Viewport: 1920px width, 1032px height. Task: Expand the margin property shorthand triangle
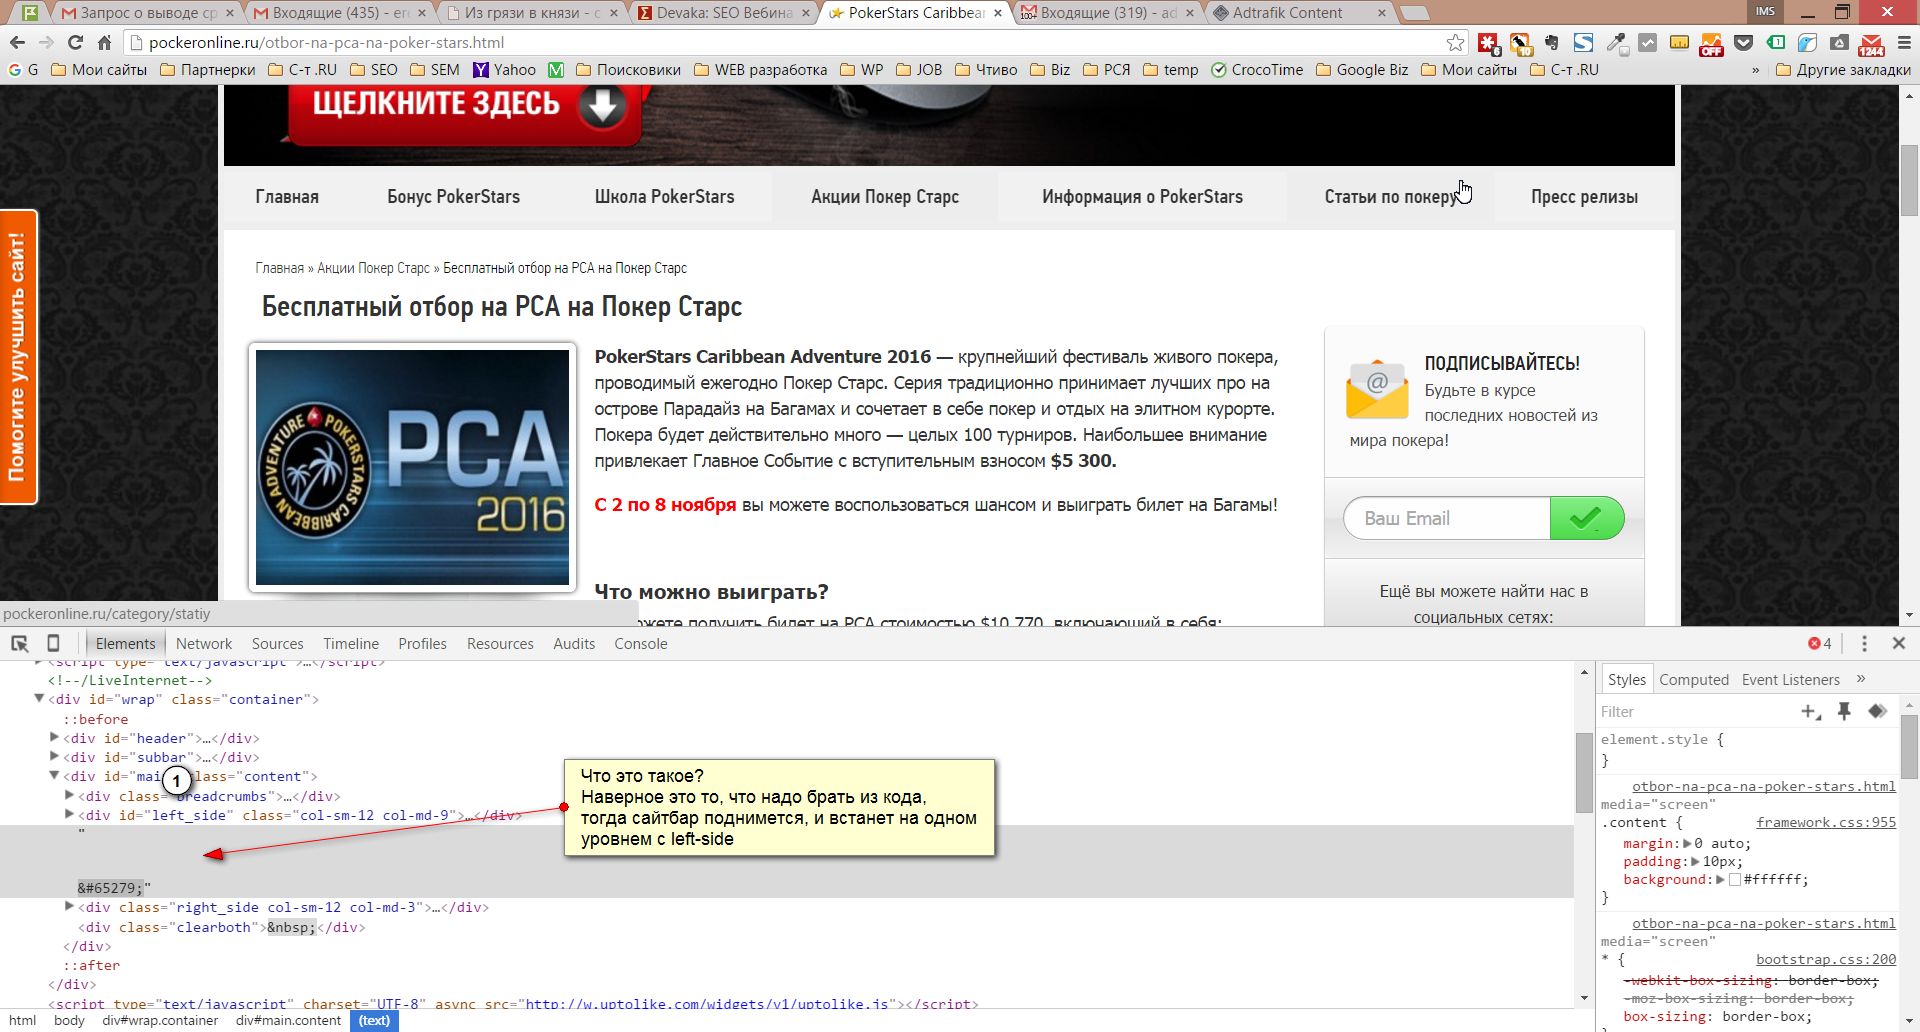click(x=1688, y=843)
